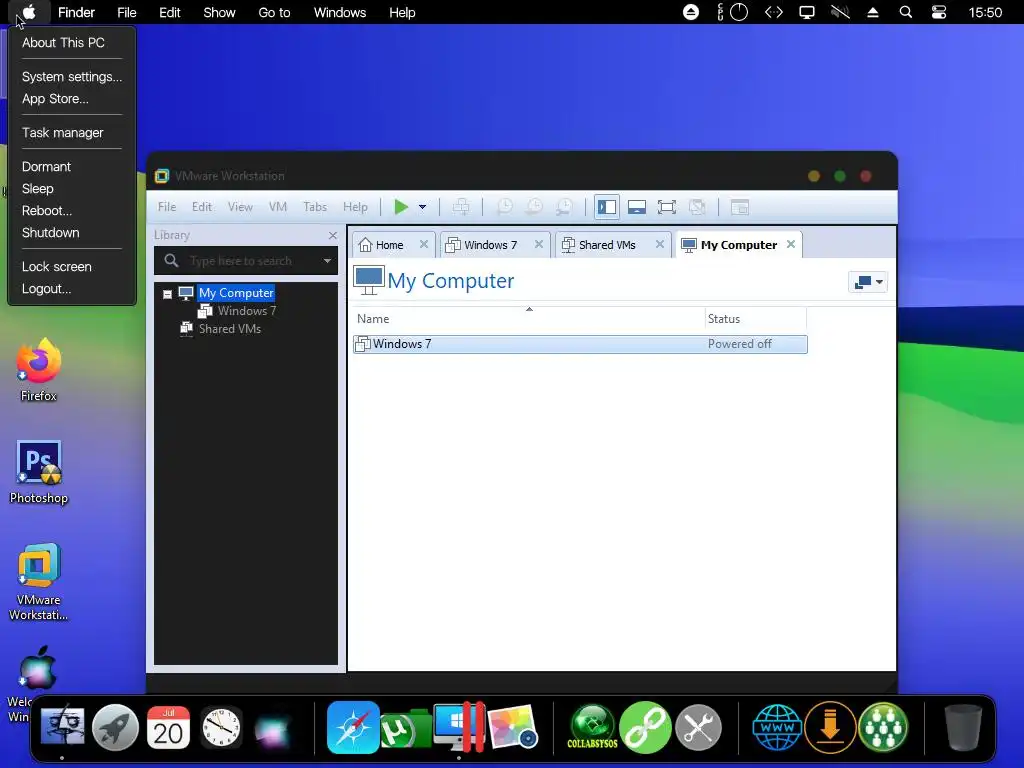Viewport: 1024px width, 768px height.
Task: Choose App Store... in the Apple menu
Action: [56, 99]
